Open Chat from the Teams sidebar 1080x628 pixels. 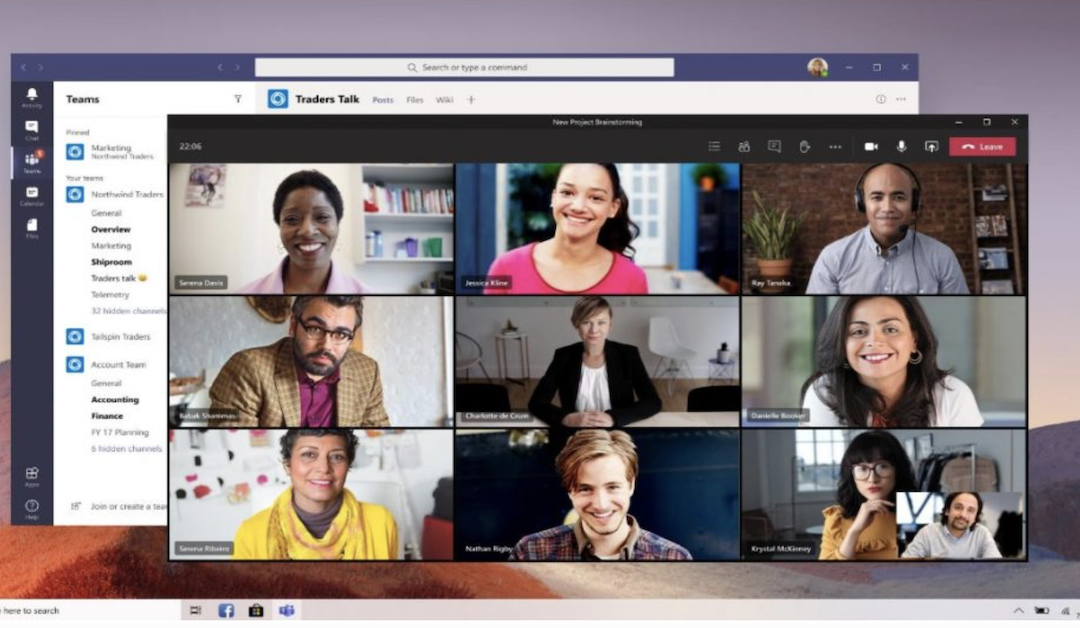(x=30, y=127)
